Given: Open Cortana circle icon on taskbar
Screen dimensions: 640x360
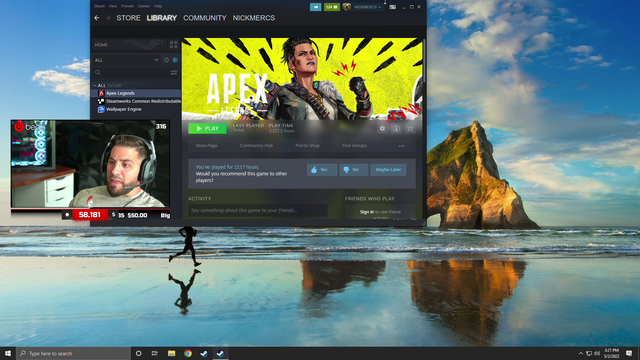Looking at the screenshot, I should coord(138,353).
